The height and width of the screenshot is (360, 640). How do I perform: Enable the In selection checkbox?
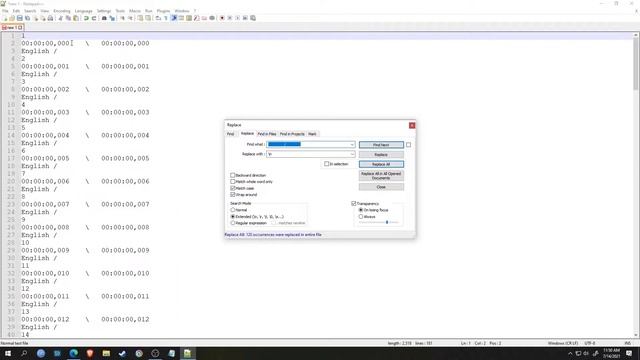[327, 164]
